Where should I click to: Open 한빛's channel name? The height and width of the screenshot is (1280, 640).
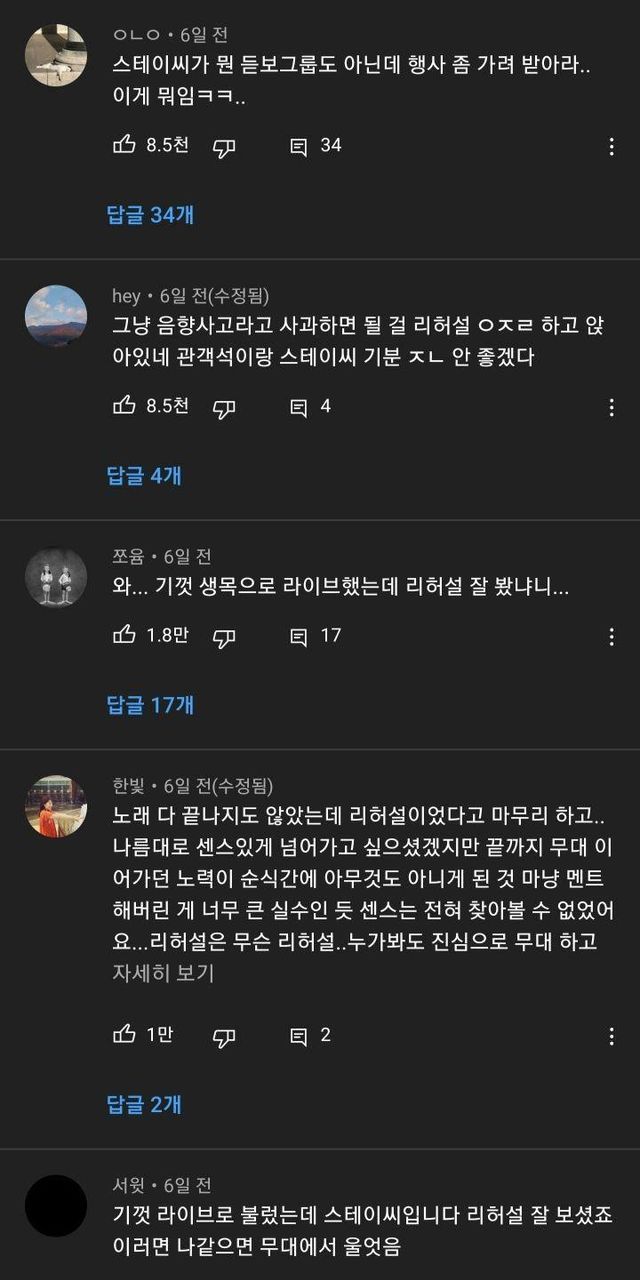130,786
